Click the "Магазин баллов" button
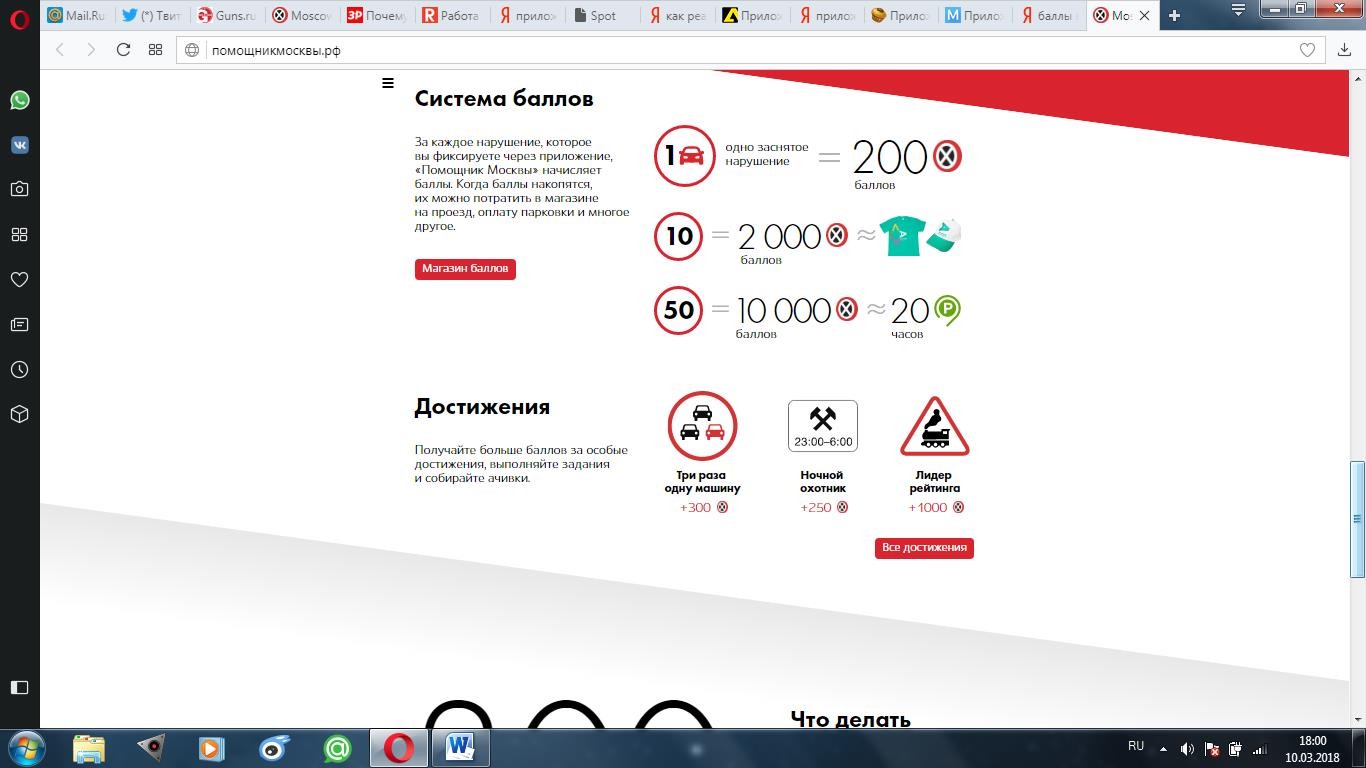Image resolution: width=1366 pixels, height=768 pixels. 465,269
